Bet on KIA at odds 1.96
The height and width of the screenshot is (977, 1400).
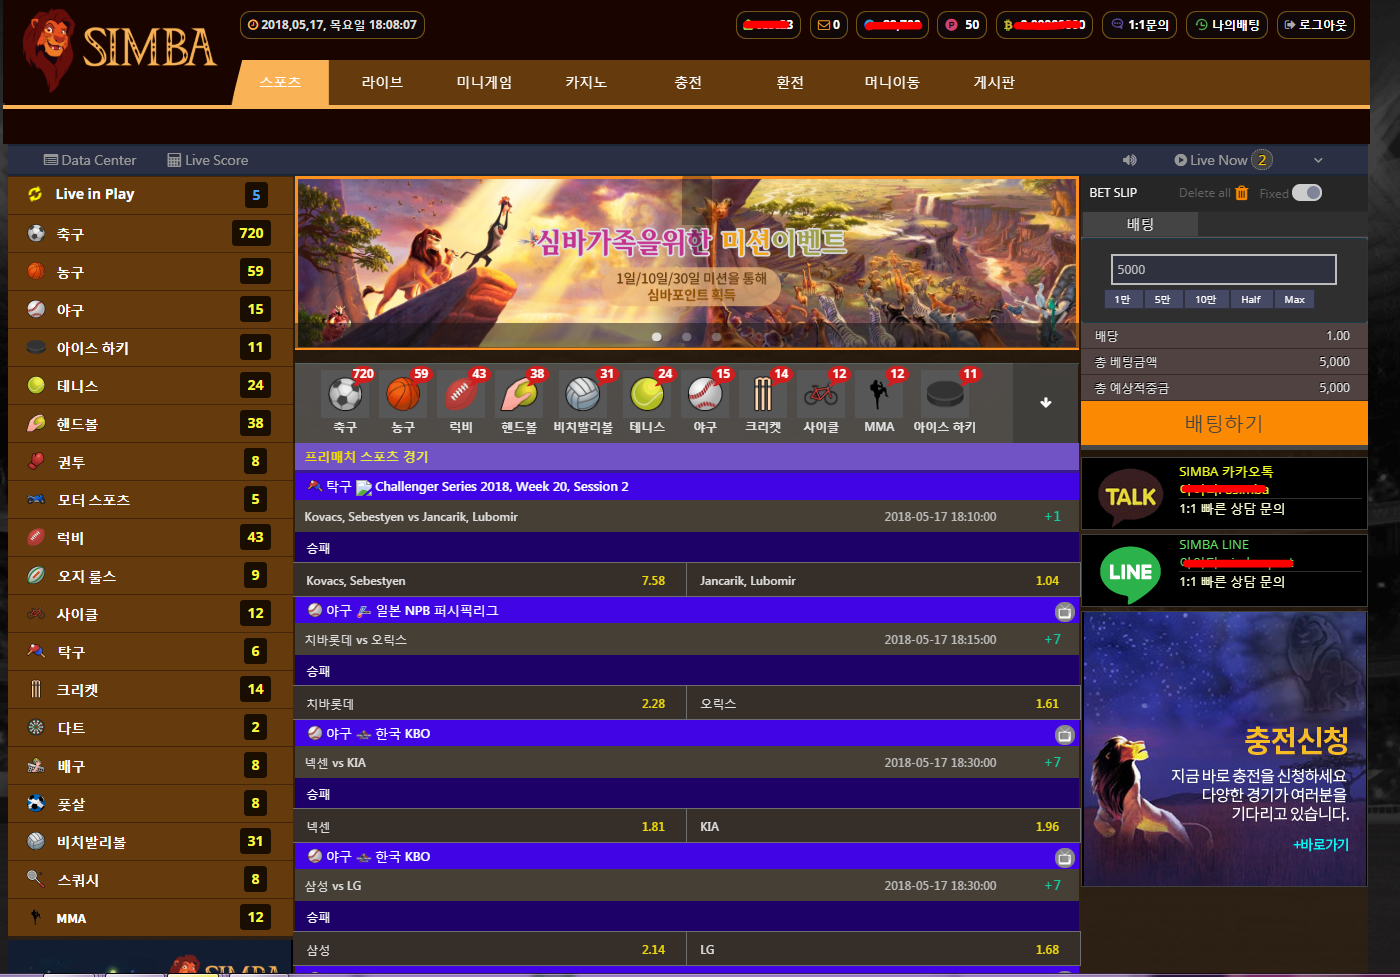pyautogui.click(x=884, y=827)
